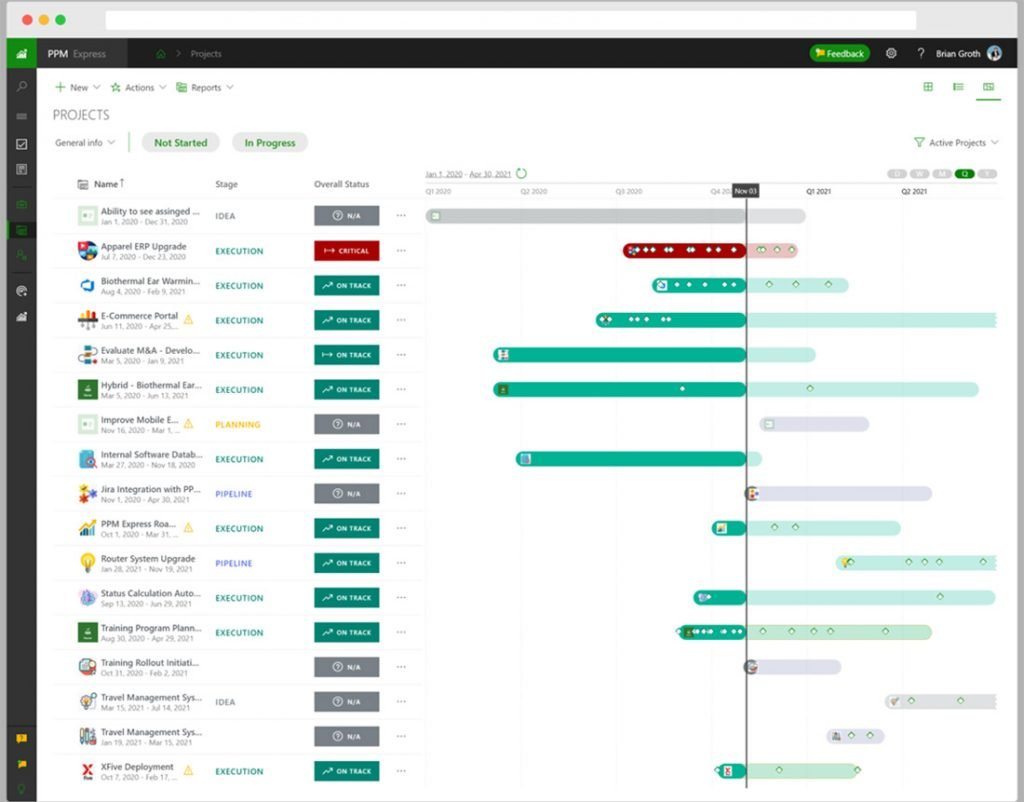Click the Improve Mobile planning timeline bar
Screen dimensions: 1024x802
pos(814,424)
